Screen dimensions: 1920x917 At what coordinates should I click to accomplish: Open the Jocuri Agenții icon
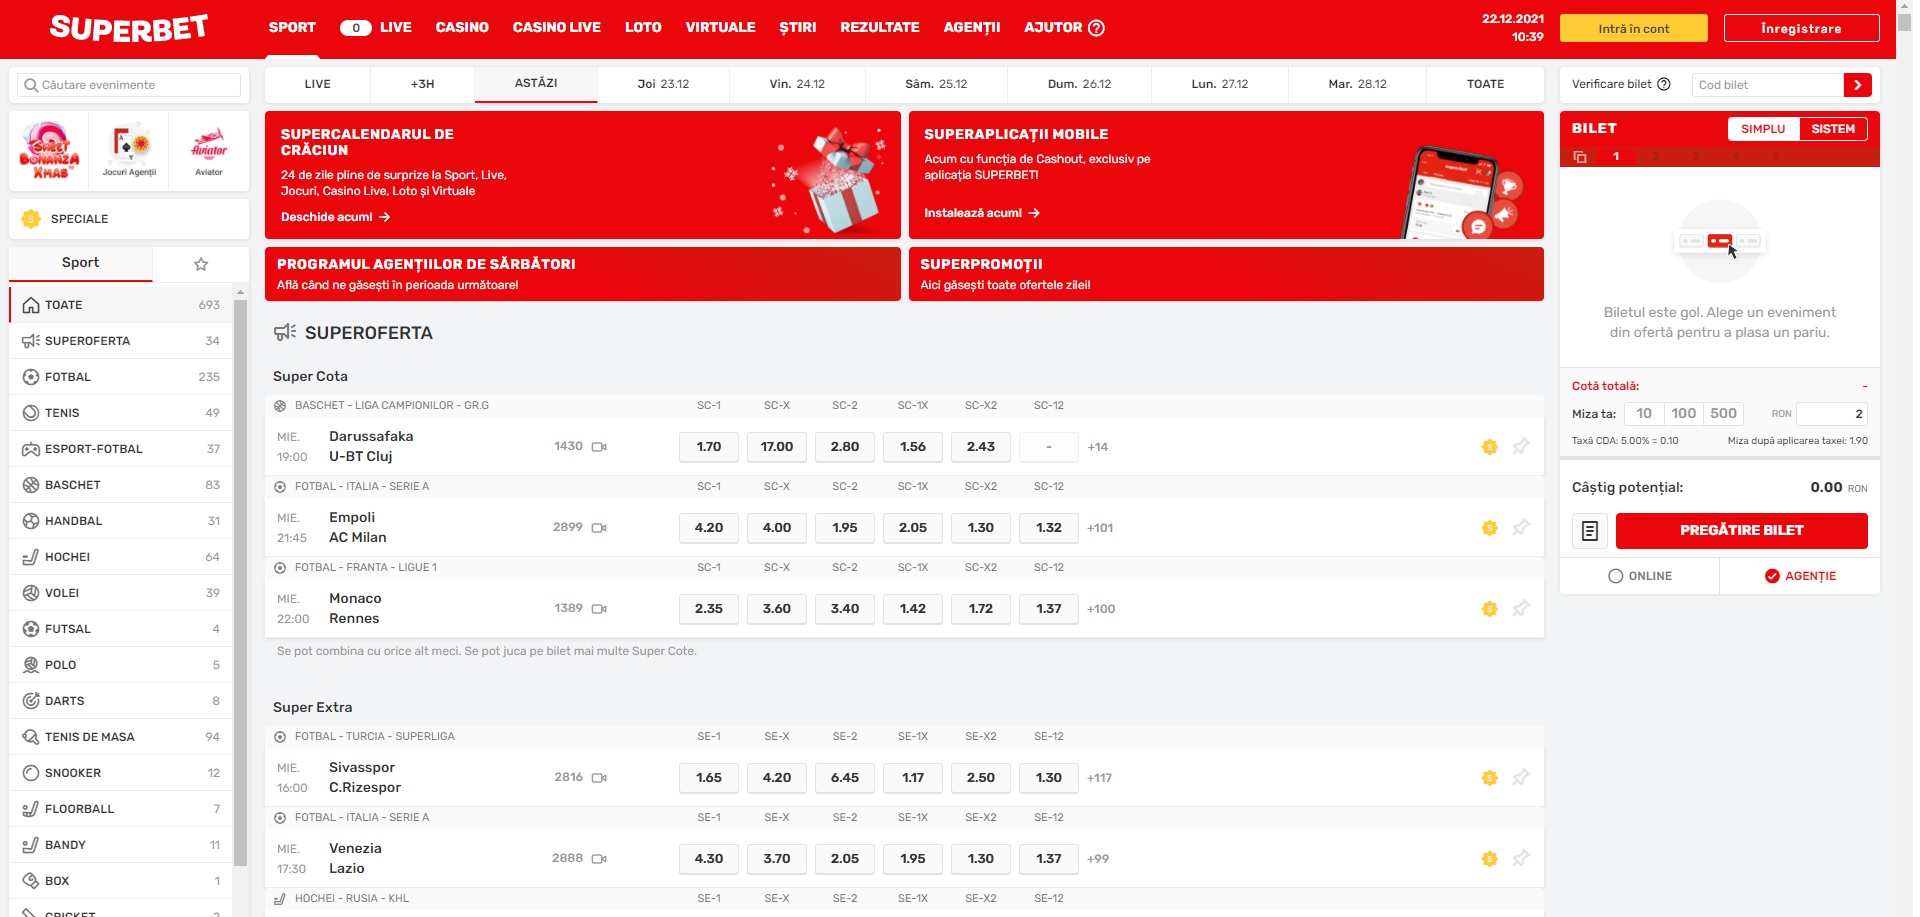coord(129,151)
